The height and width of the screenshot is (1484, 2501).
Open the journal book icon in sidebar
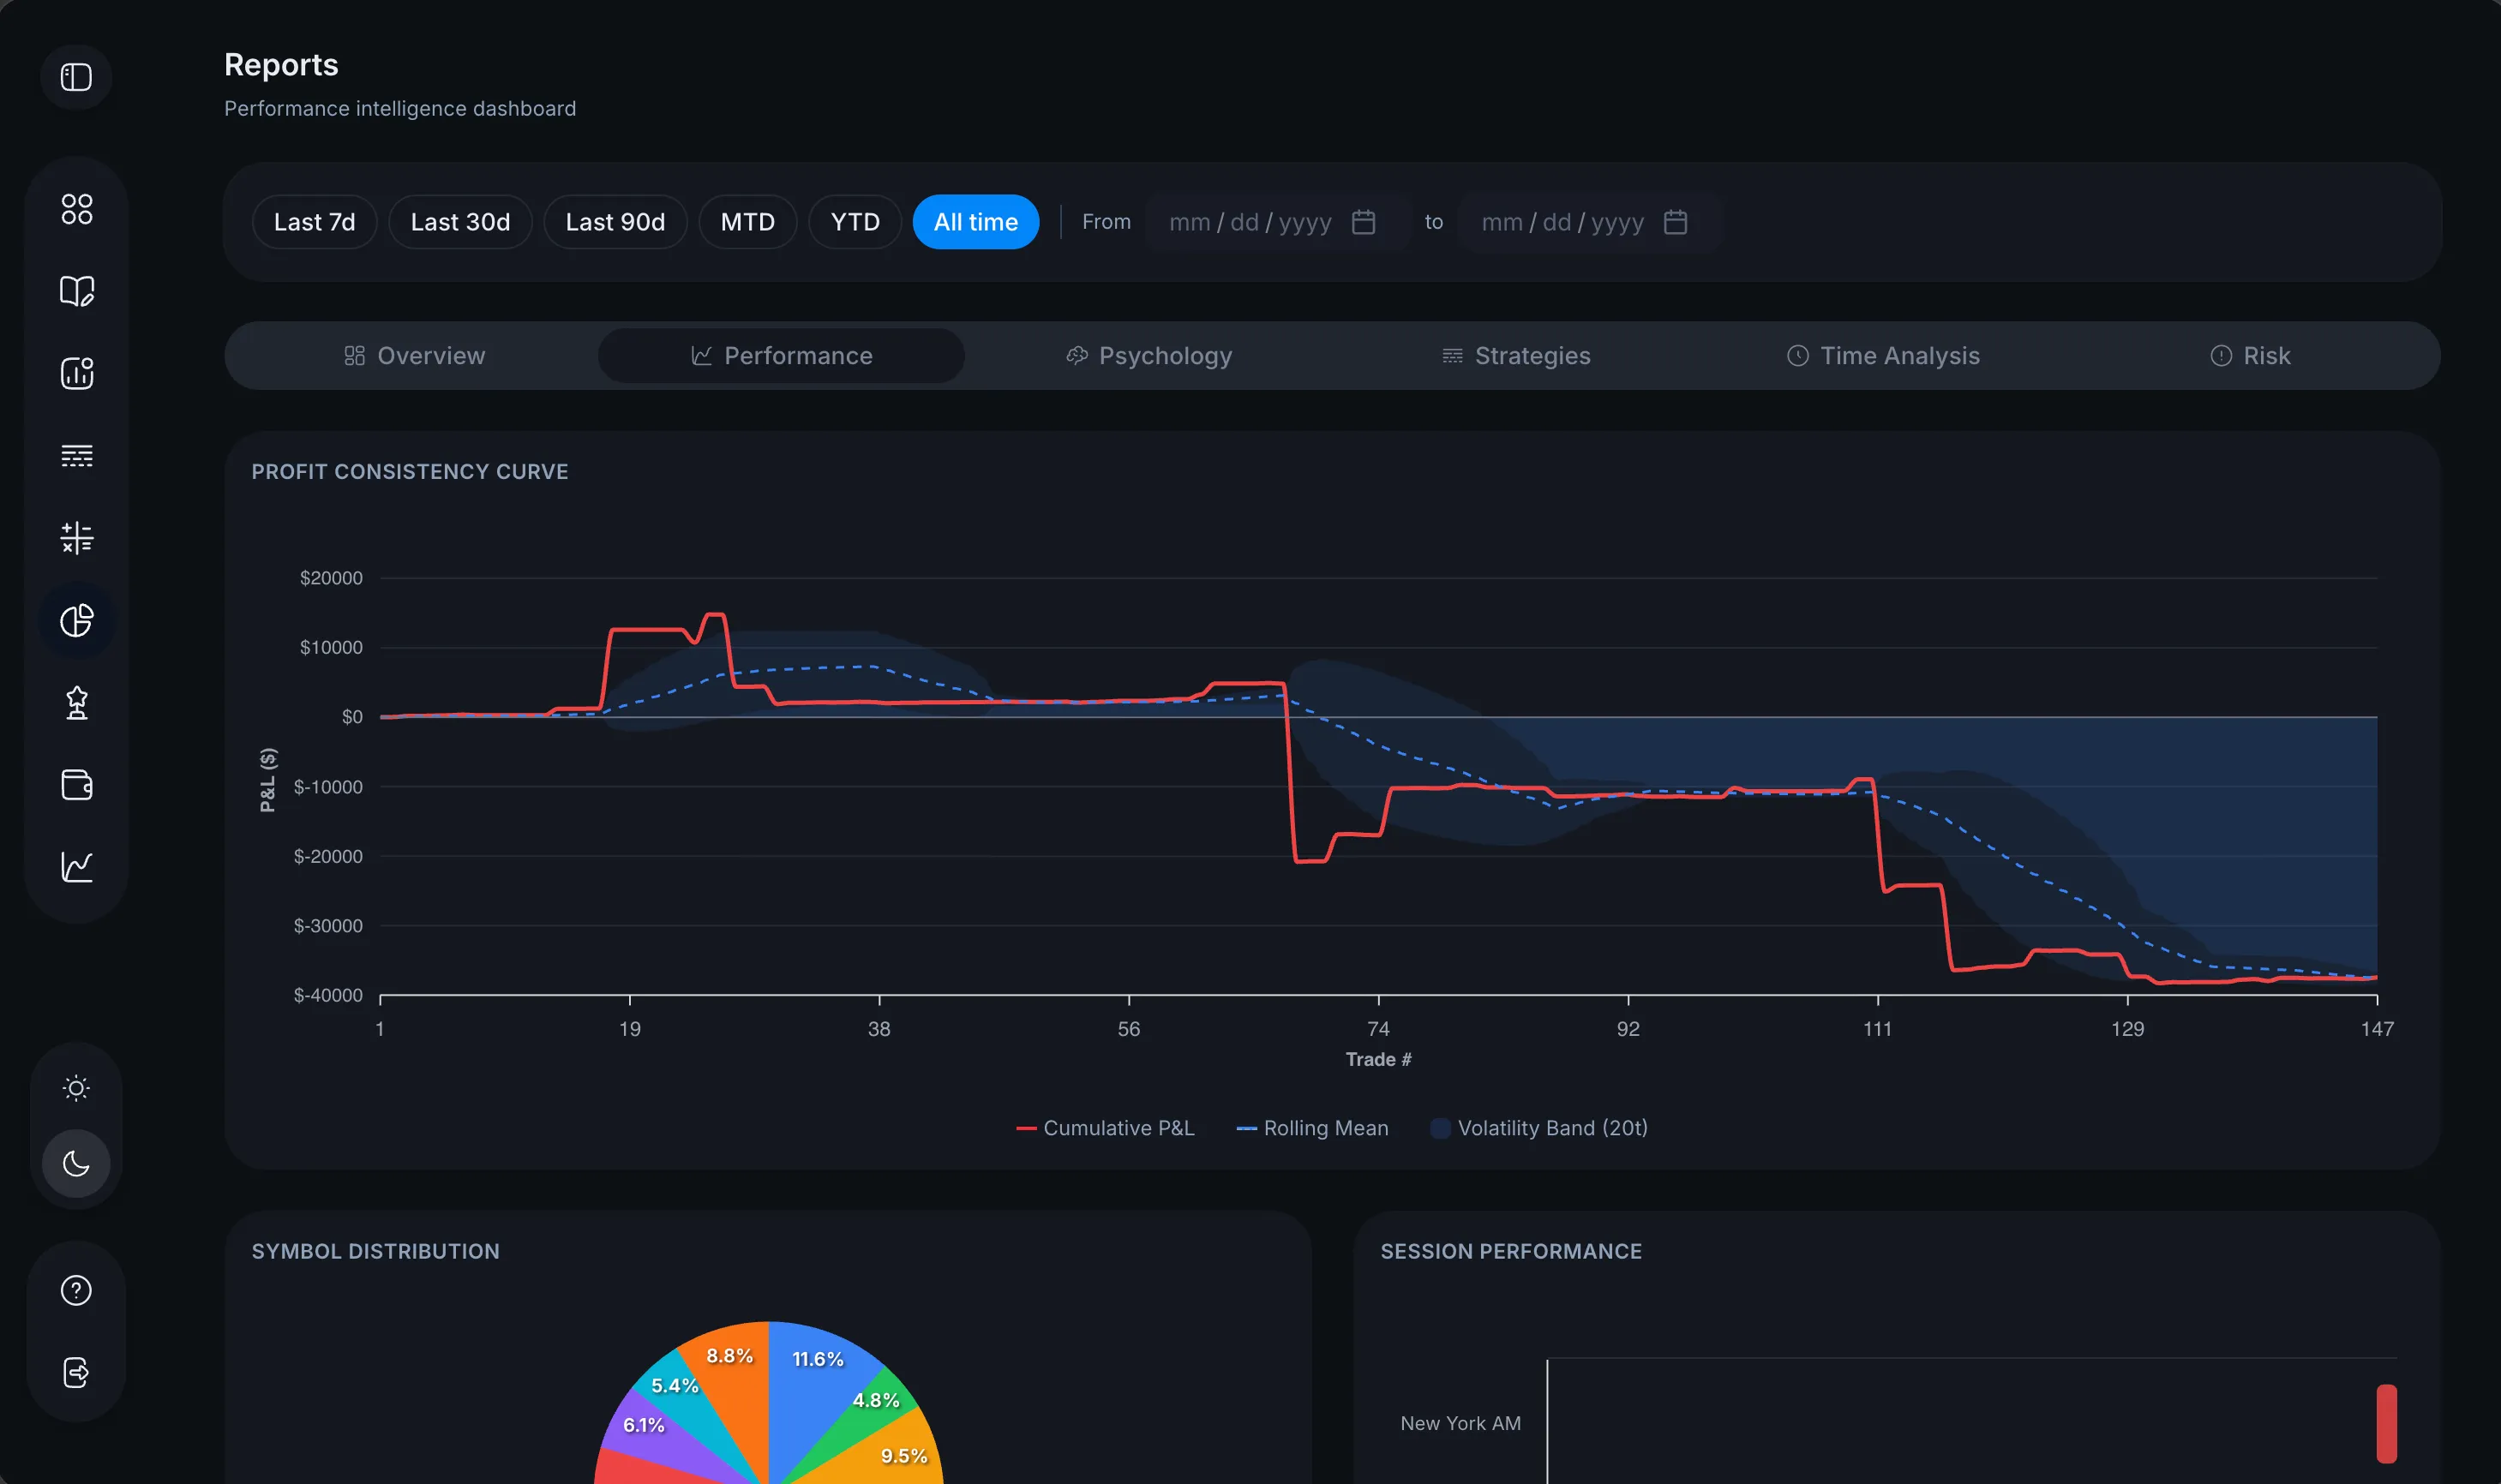pyautogui.click(x=76, y=291)
